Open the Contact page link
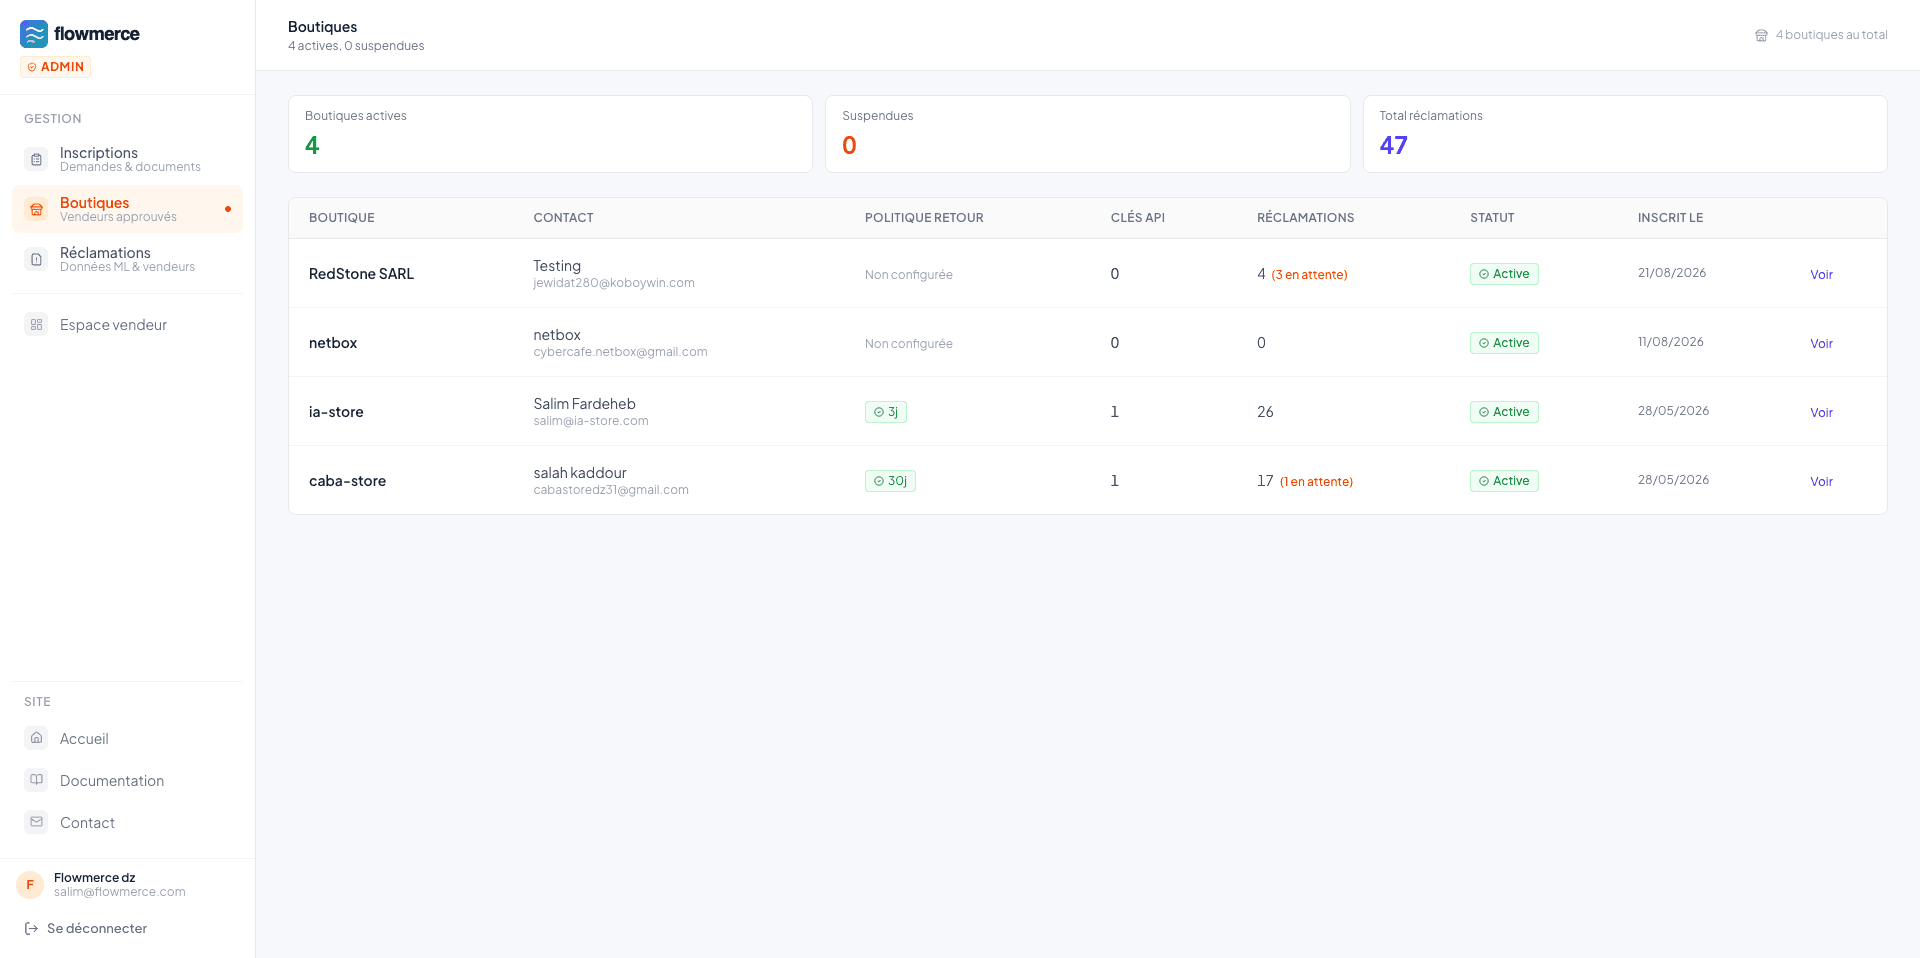This screenshot has width=1920, height=958. point(127,822)
